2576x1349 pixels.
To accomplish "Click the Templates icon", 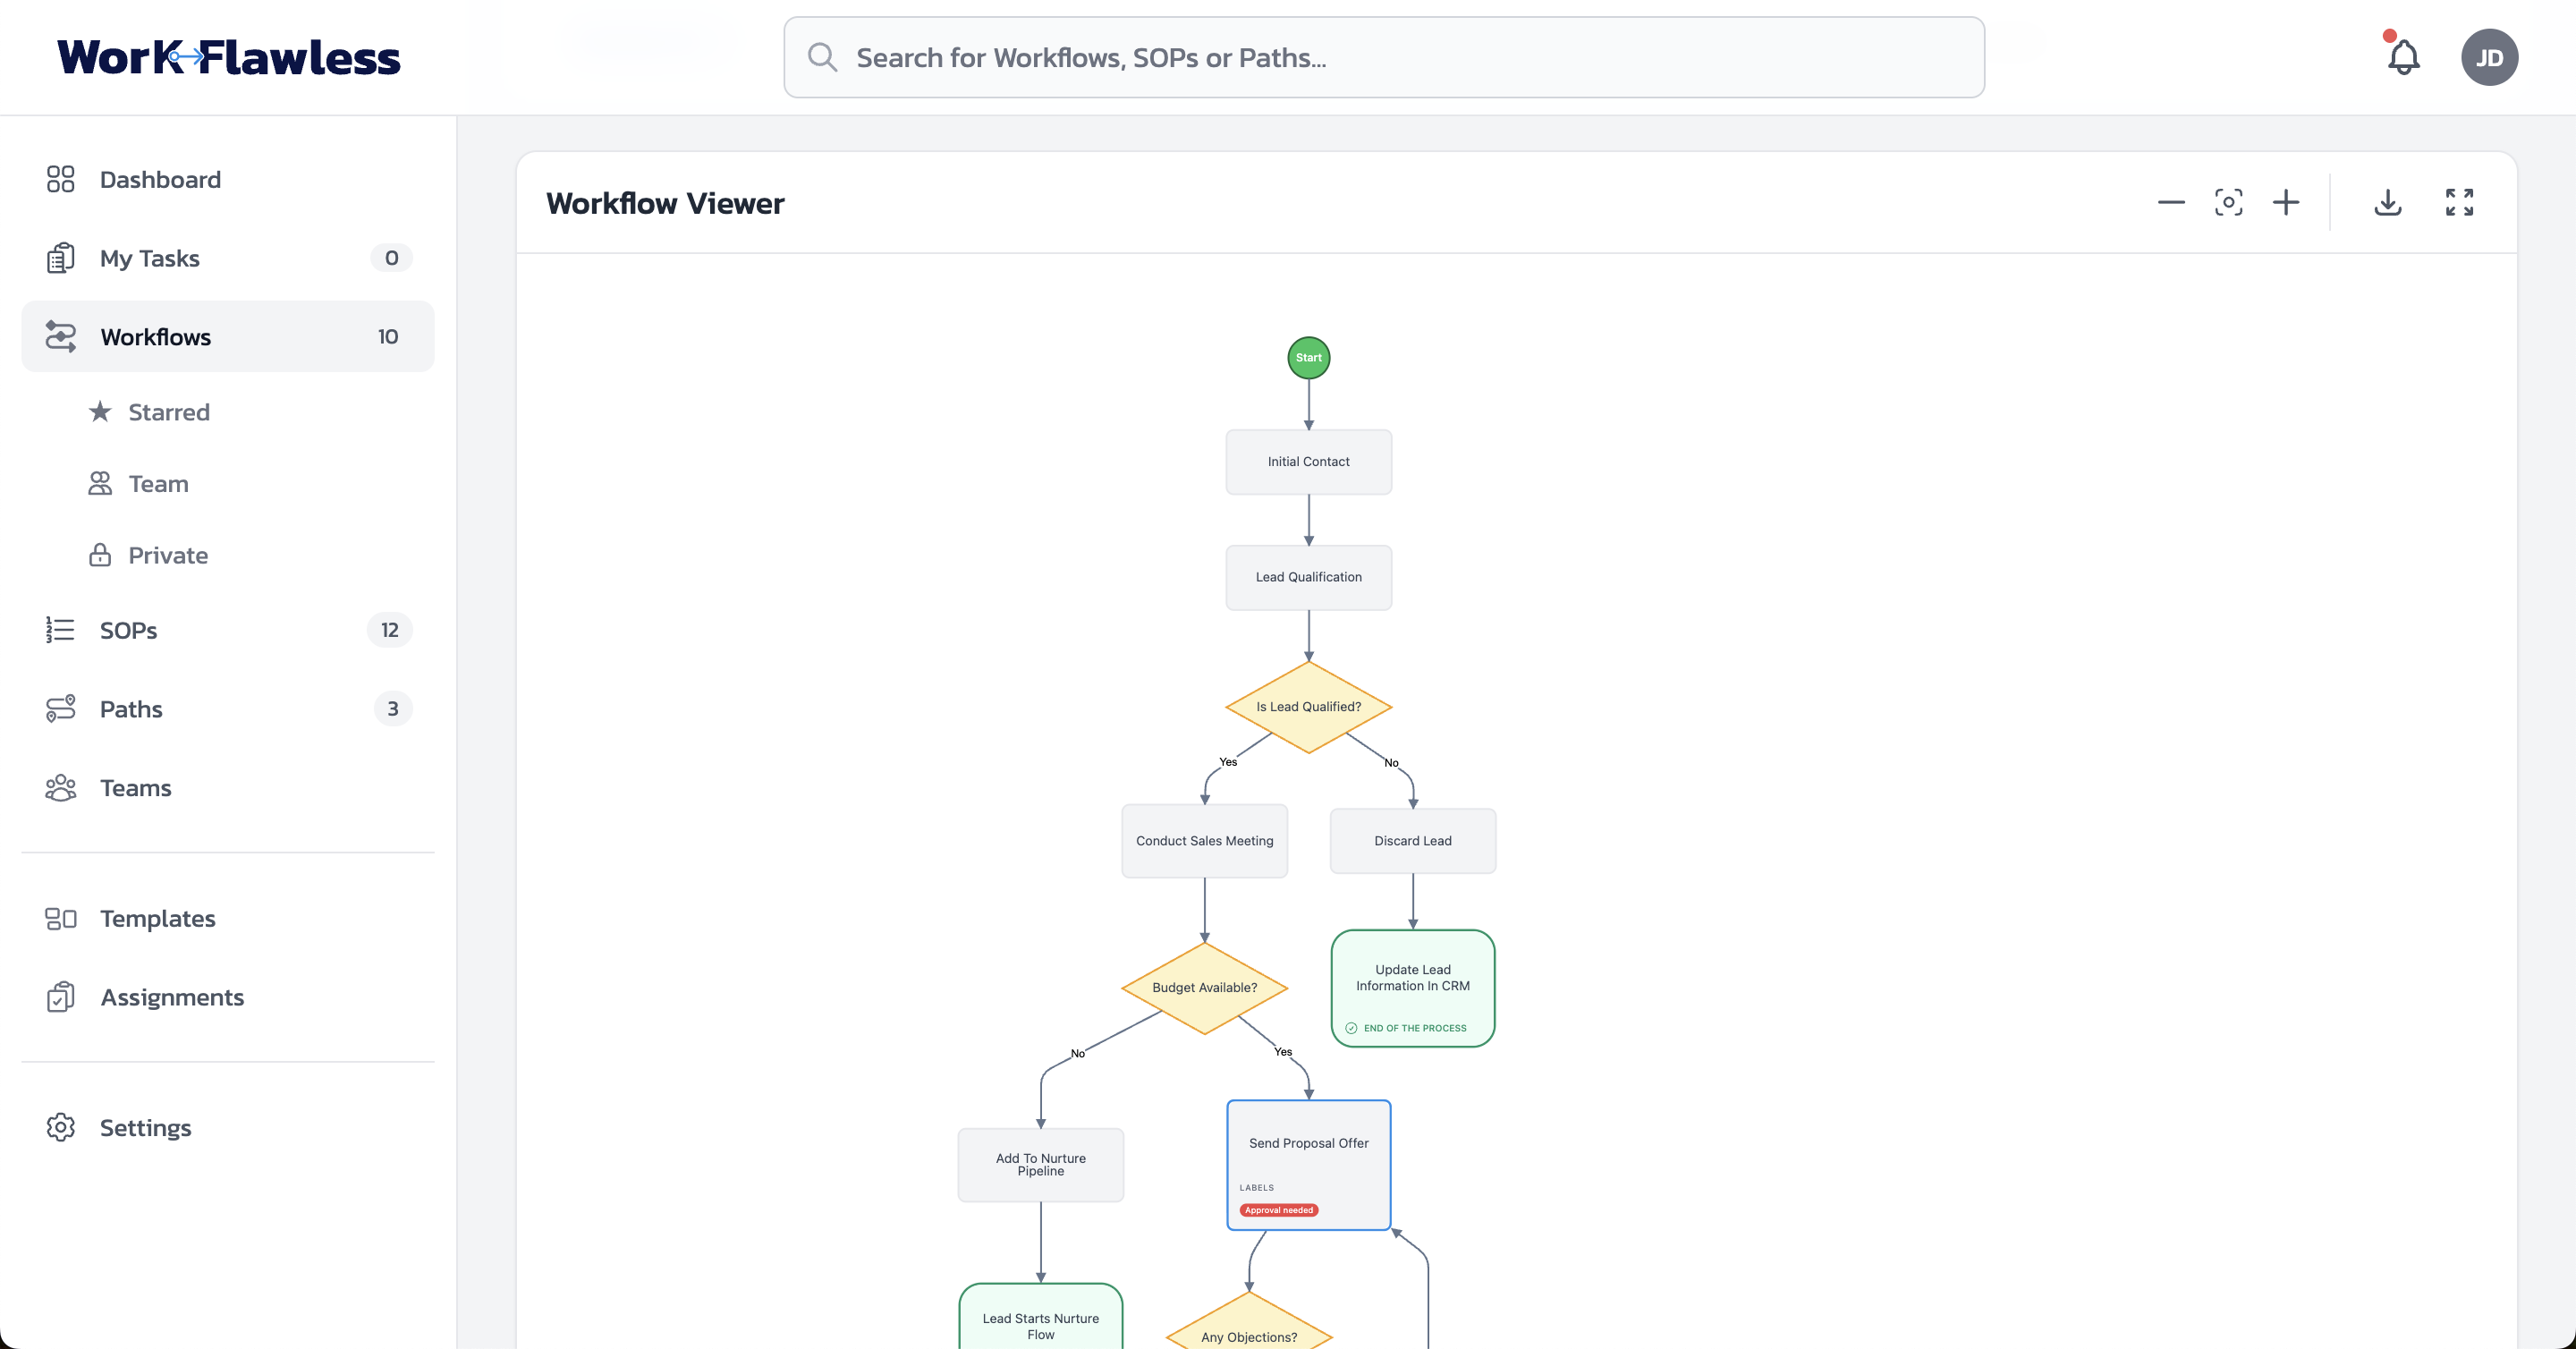I will tap(61, 918).
